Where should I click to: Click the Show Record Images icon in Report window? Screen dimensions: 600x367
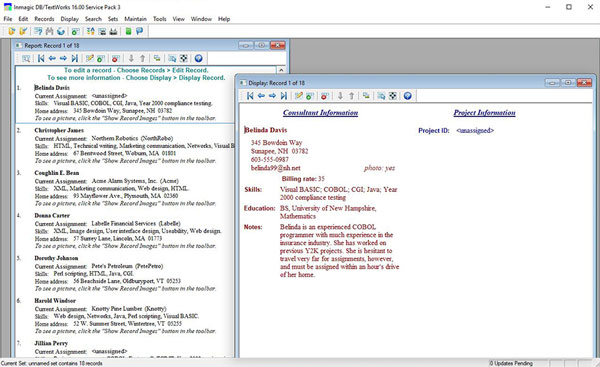(x=184, y=58)
